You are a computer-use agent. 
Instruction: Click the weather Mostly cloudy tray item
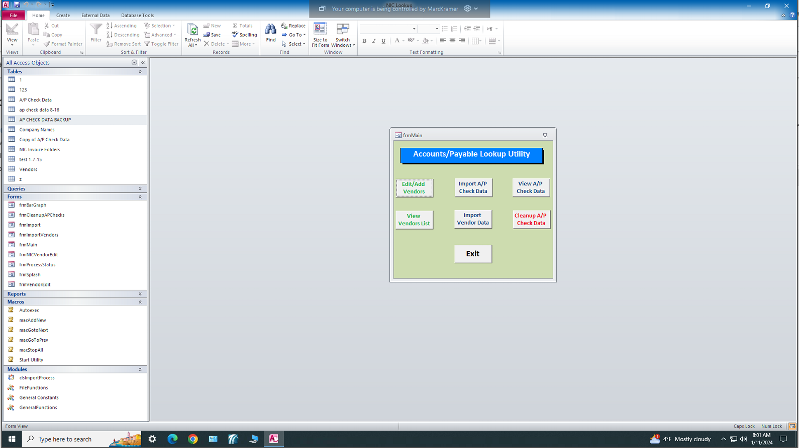[680, 439]
